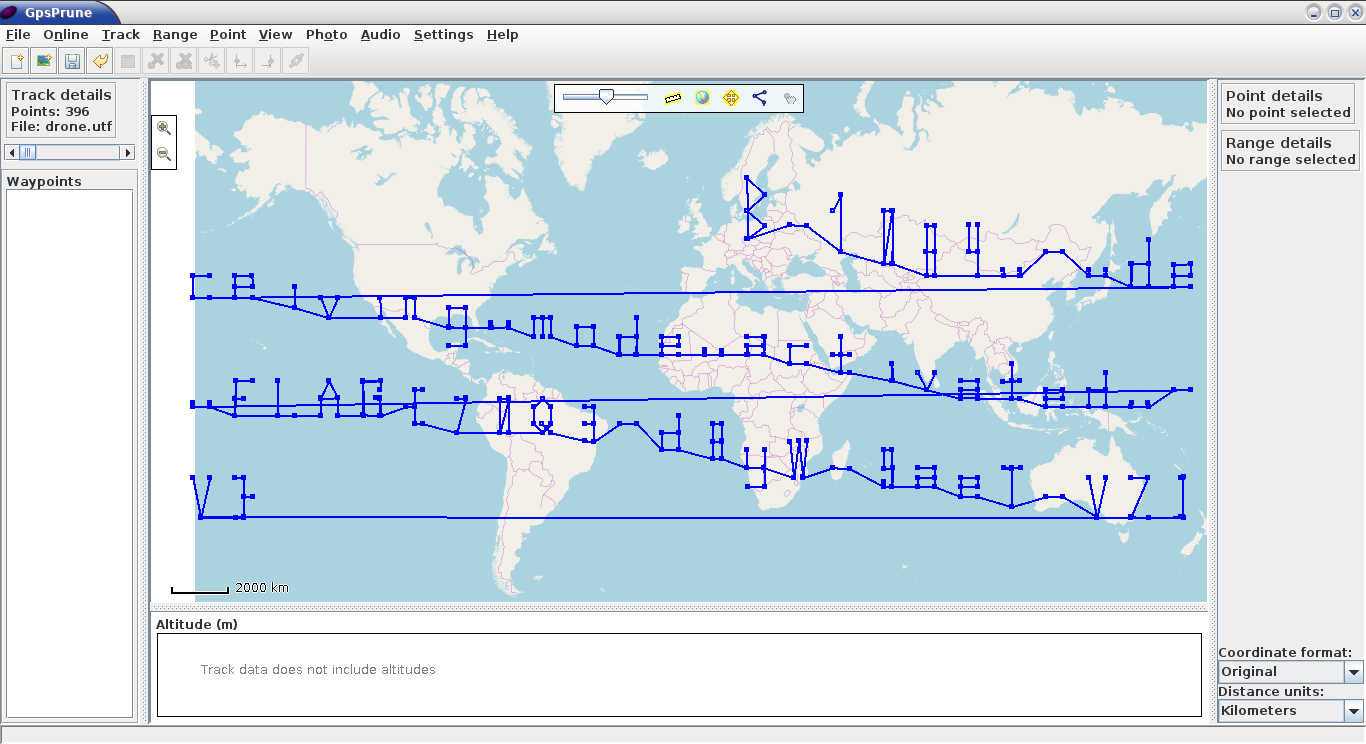Open the Coordinate format dropdown
This screenshot has width=1366, height=744.
point(1291,672)
